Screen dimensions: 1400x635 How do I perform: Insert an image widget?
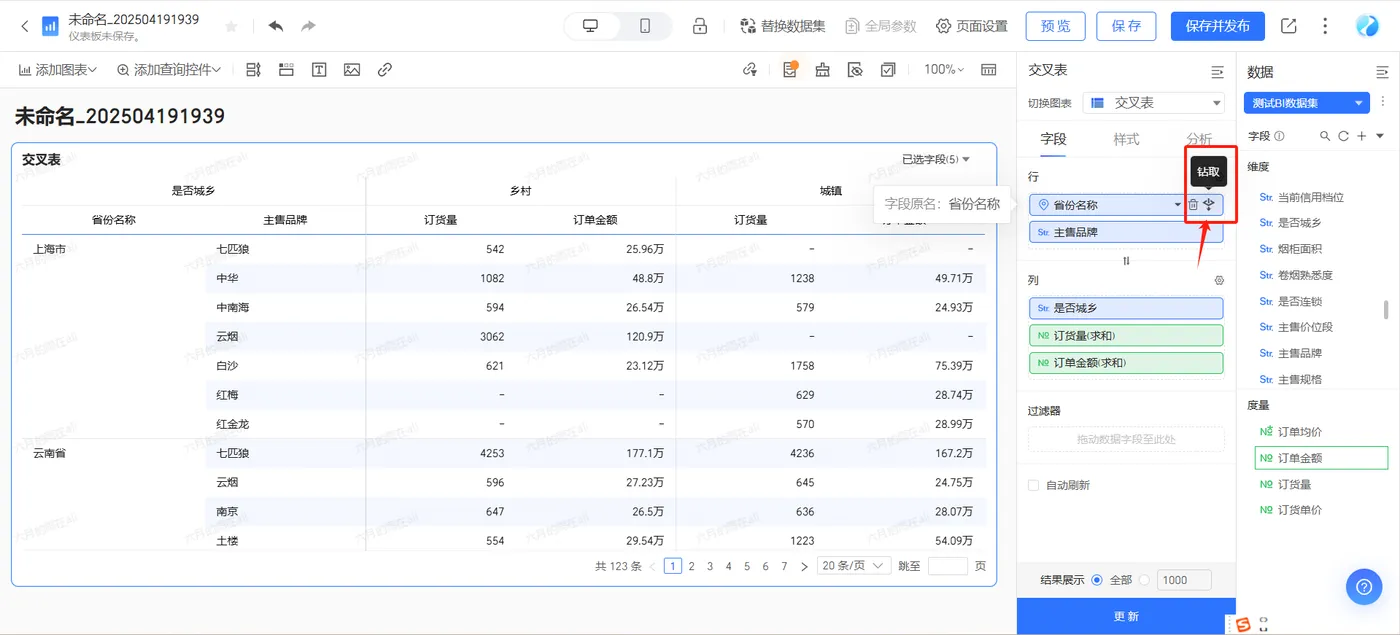[x=352, y=70]
